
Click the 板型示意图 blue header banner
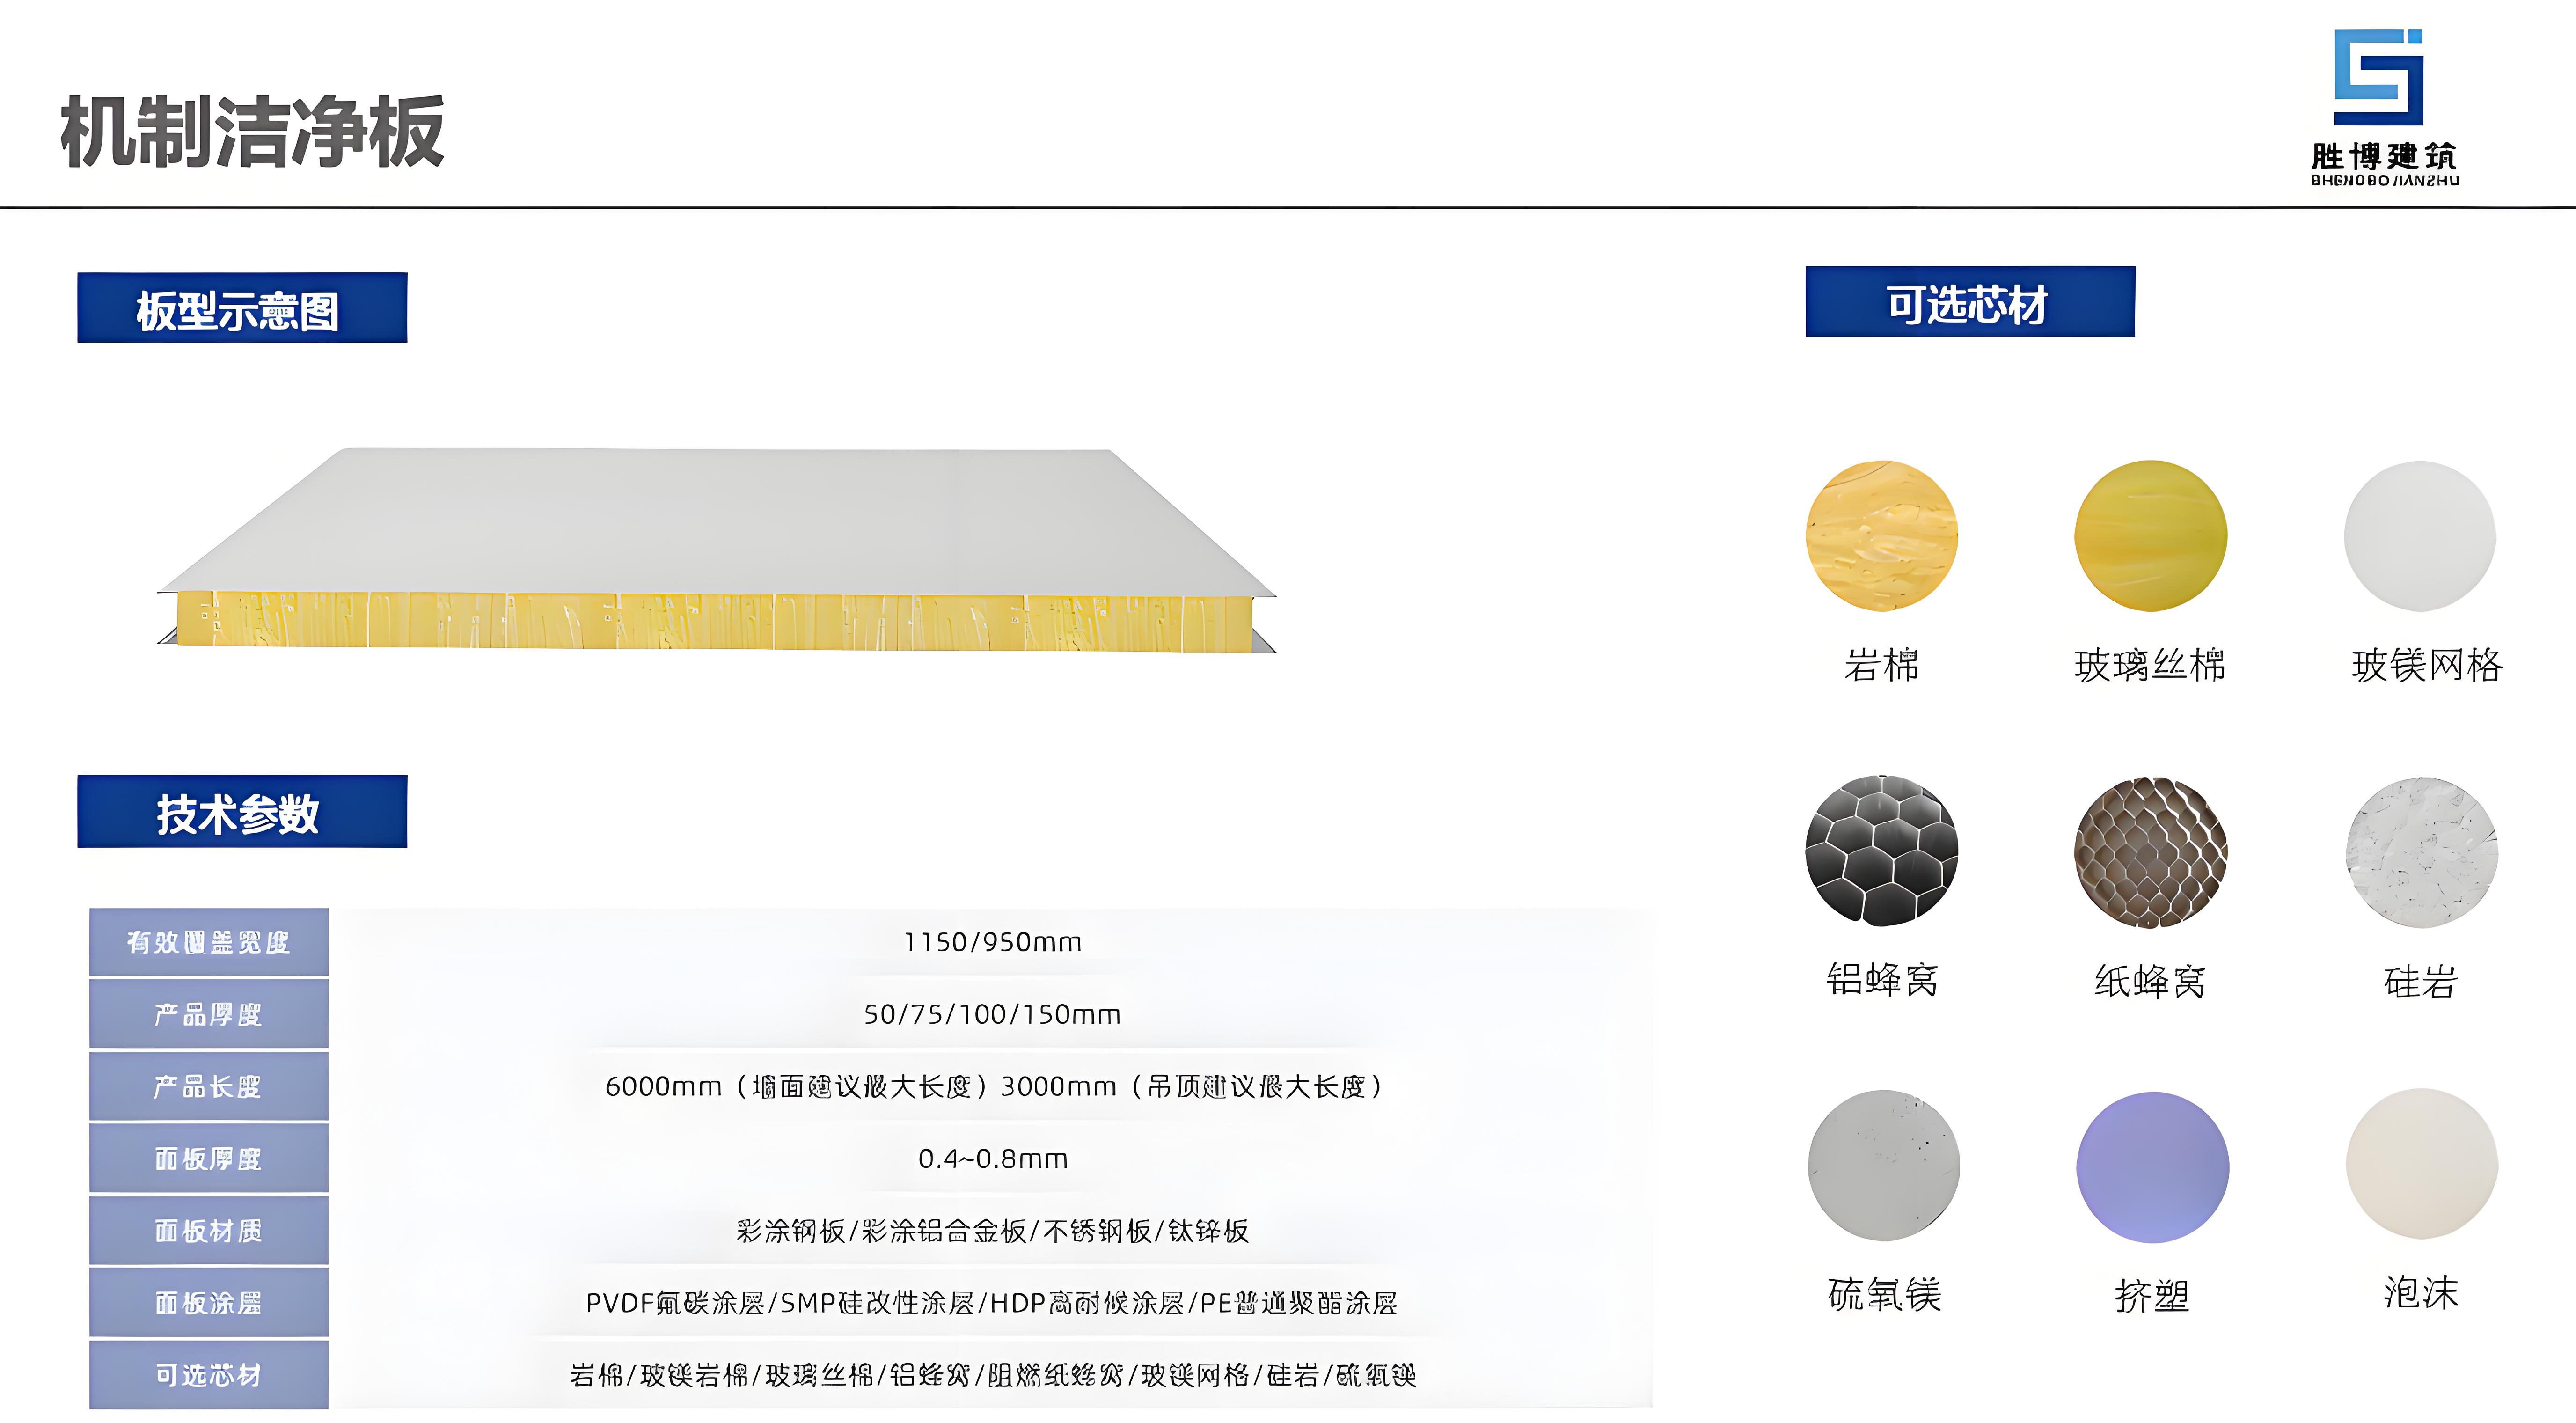pyautogui.click(x=242, y=308)
